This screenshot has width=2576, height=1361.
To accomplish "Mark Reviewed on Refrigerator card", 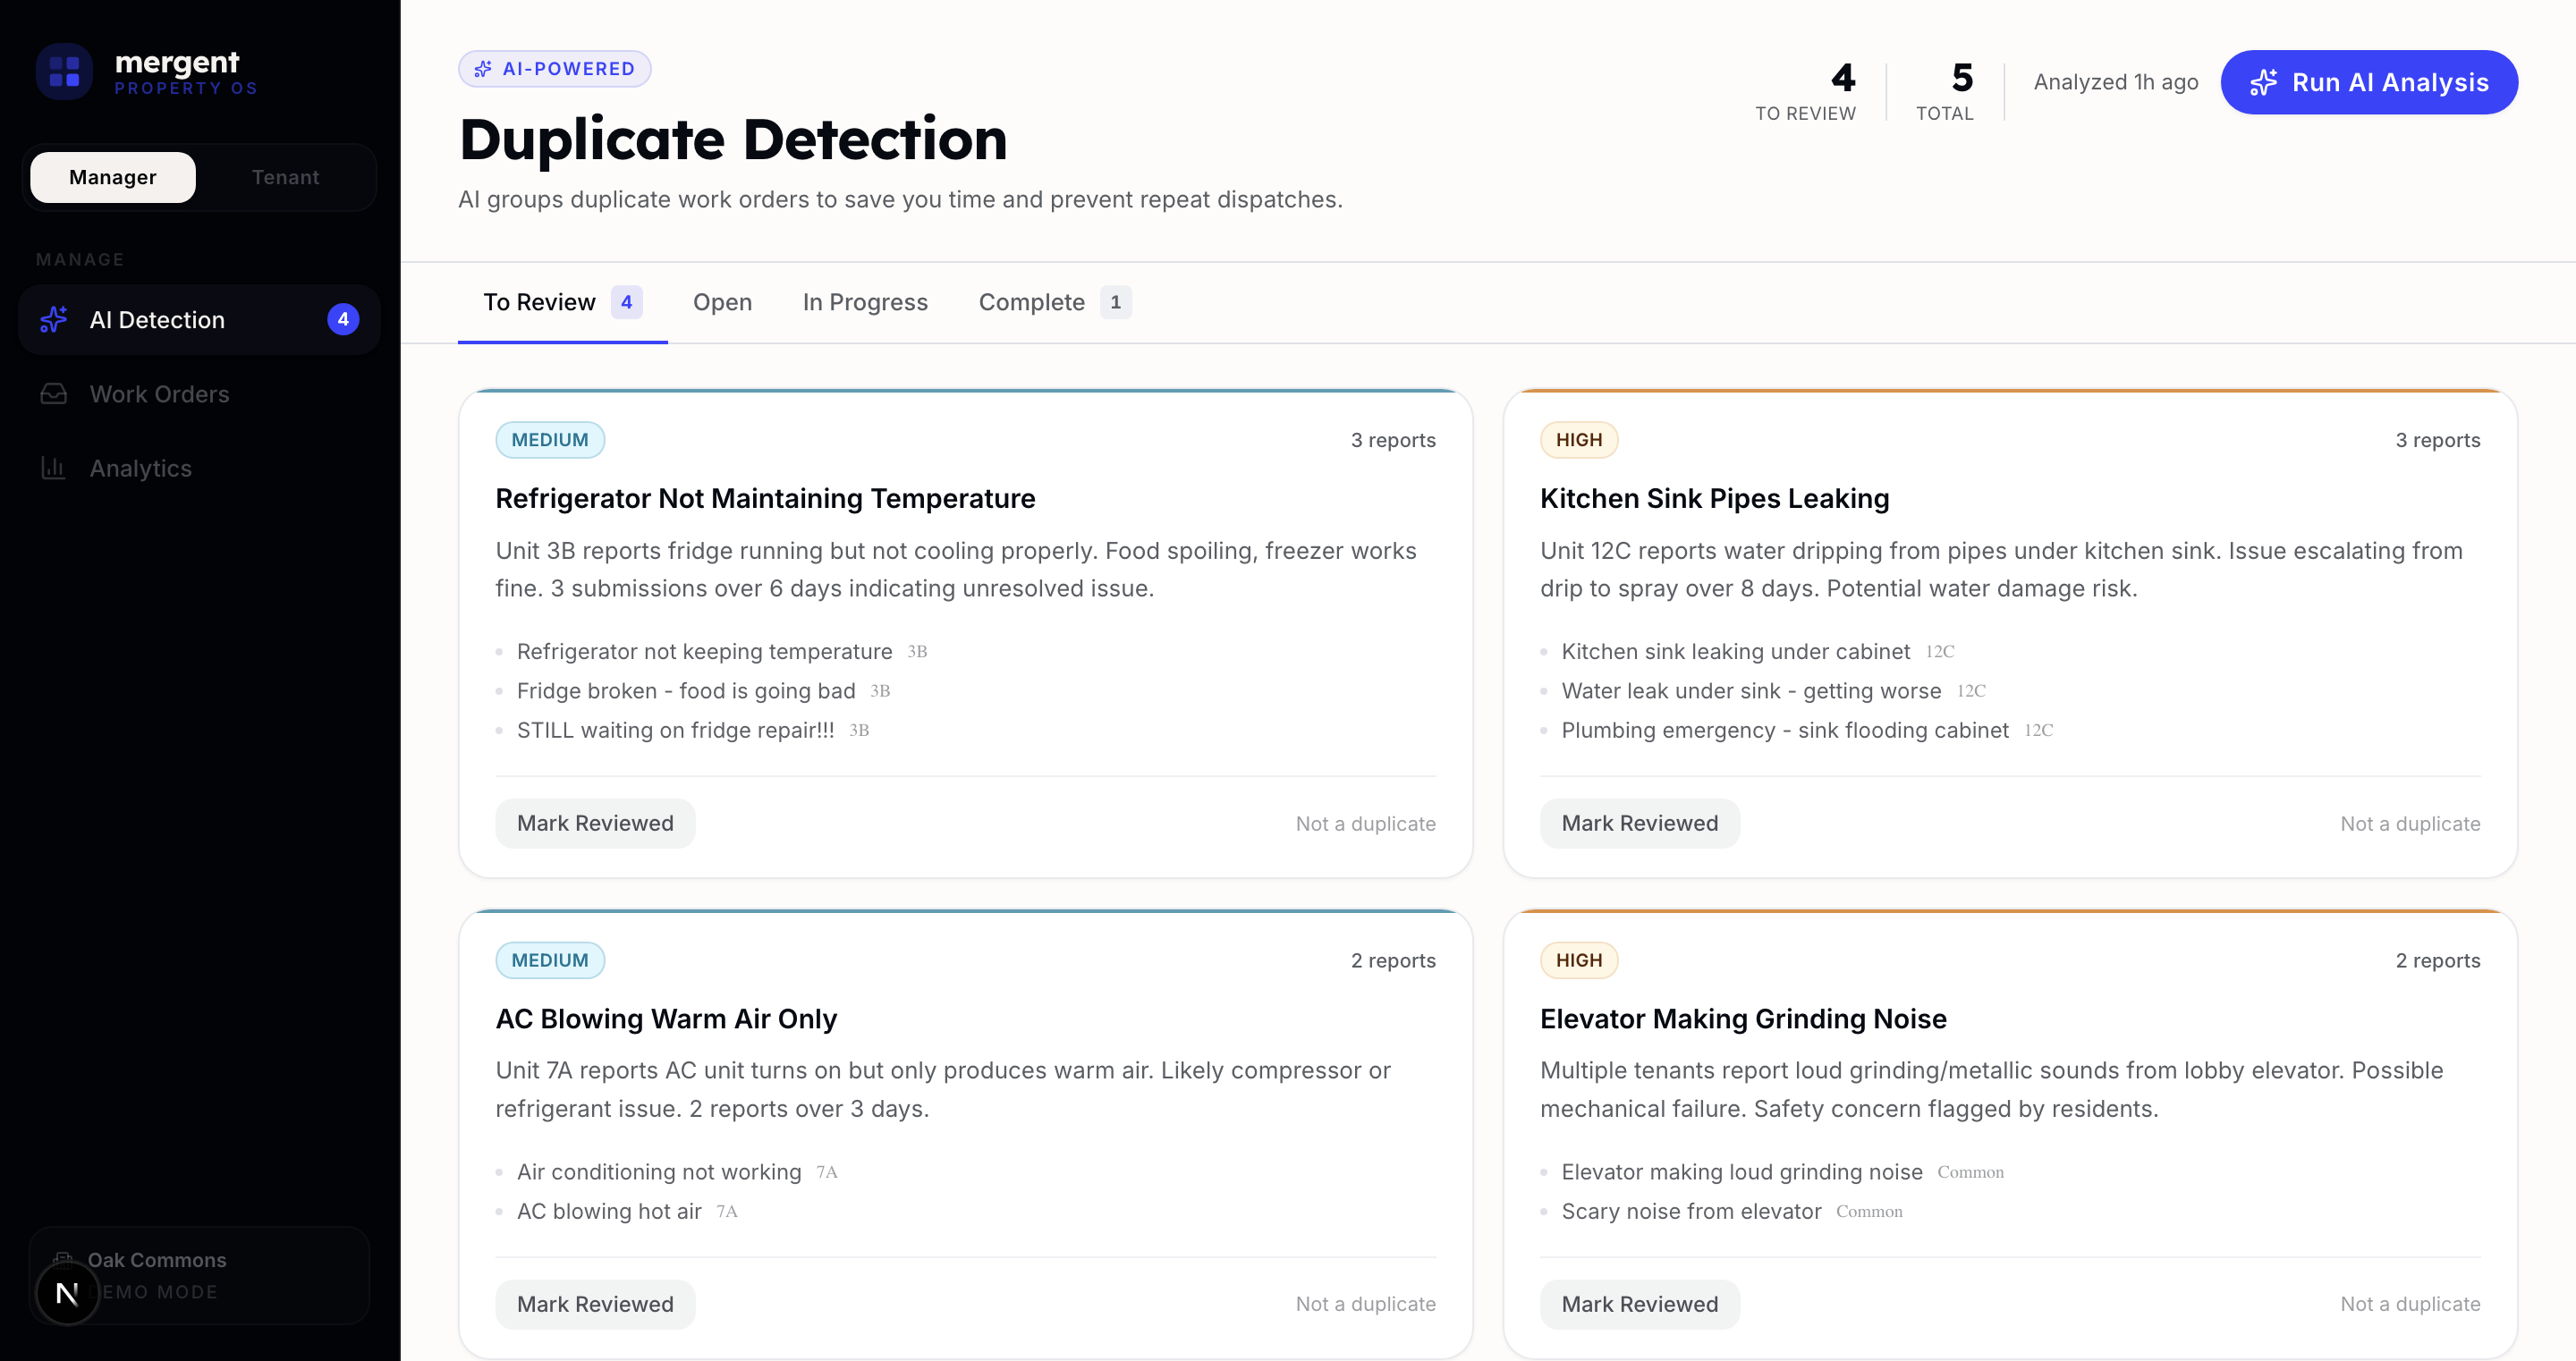I will pyautogui.click(x=595, y=823).
